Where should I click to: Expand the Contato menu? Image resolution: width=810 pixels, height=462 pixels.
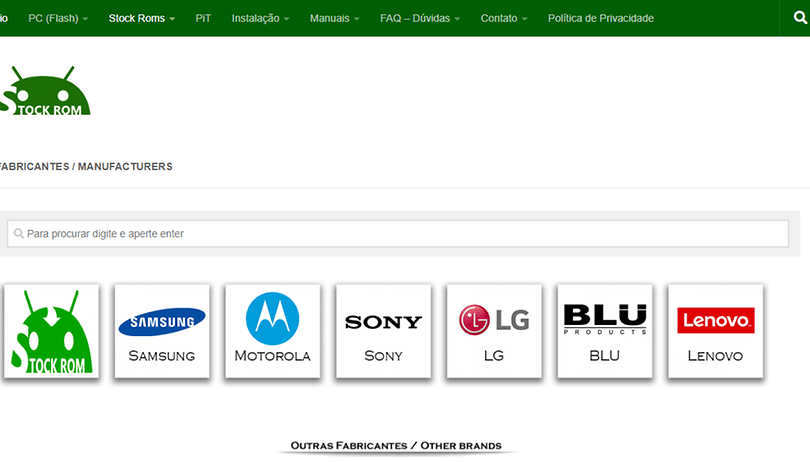(504, 18)
